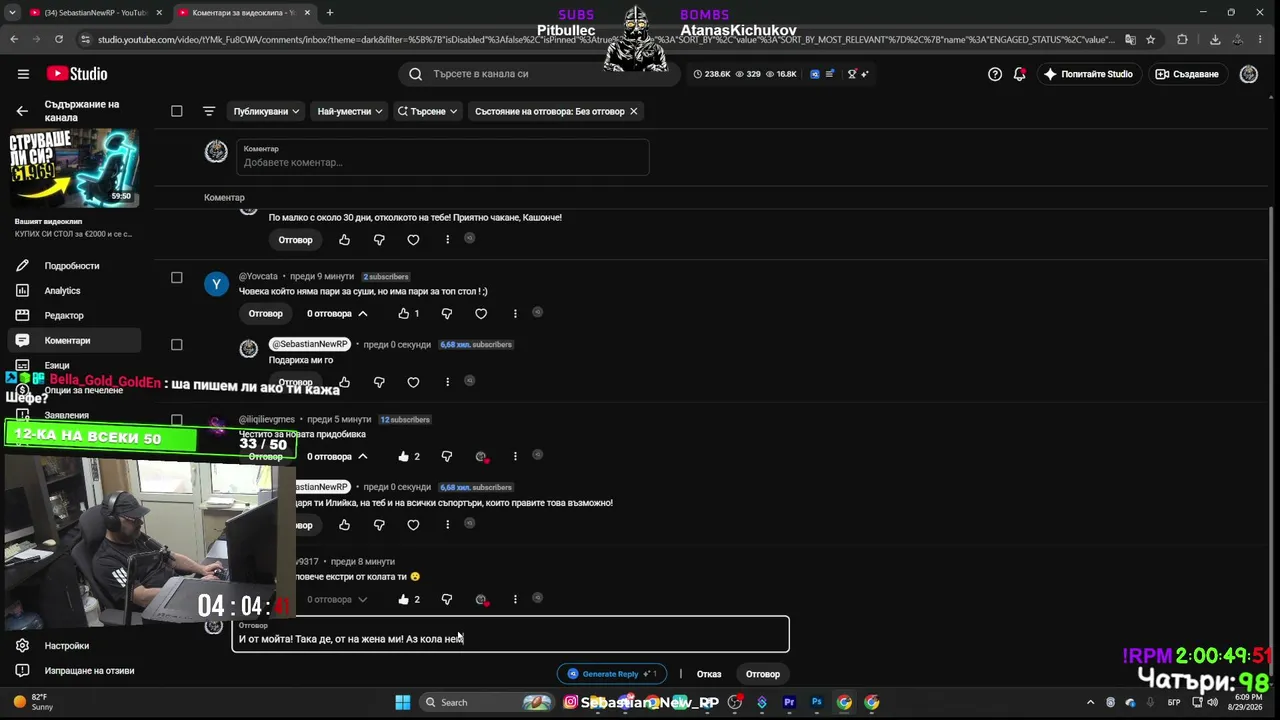1280x720 pixels.
Task: Click the 'Създаване' create button
Action: click(1187, 74)
